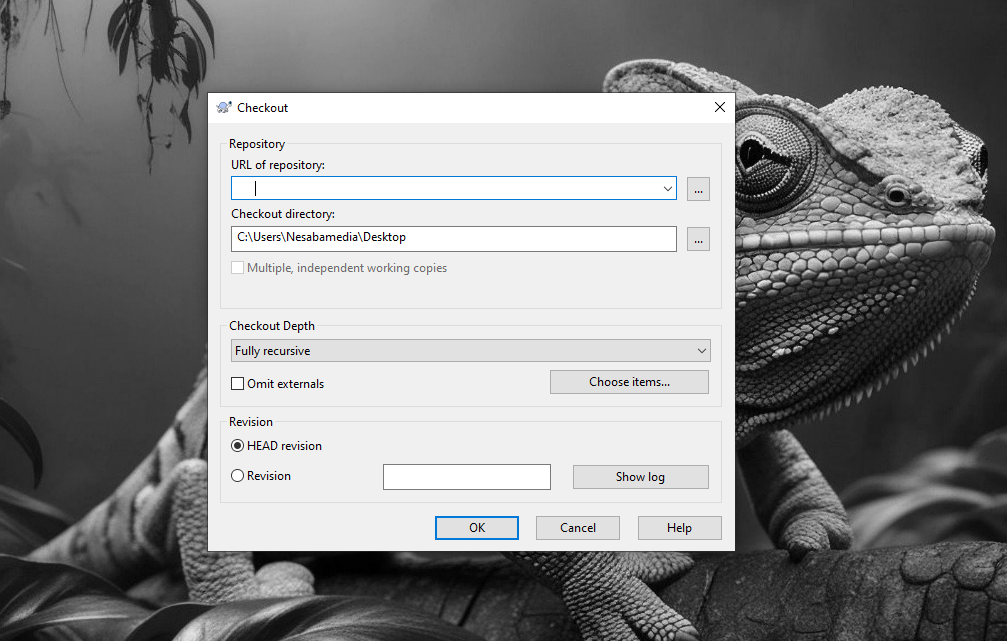The width and height of the screenshot is (1007, 641).
Task: Focus the Revision number text box
Action: (466, 477)
